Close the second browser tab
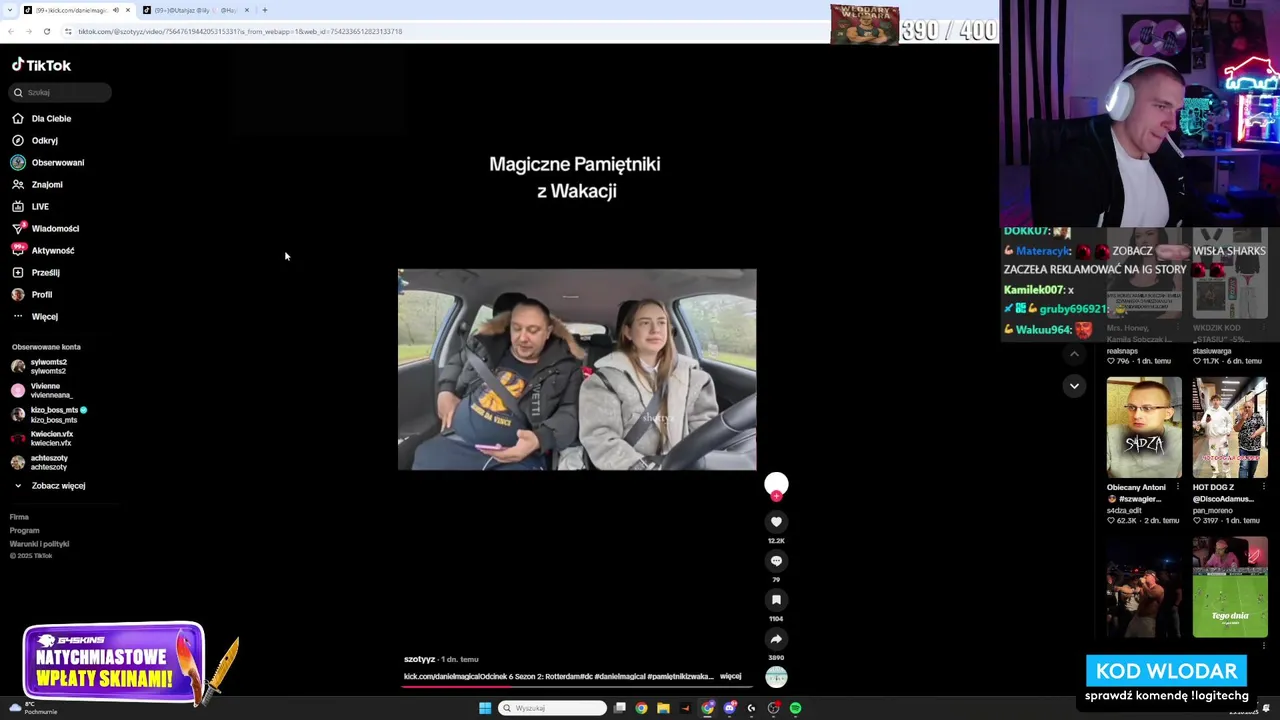 pos(246,10)
